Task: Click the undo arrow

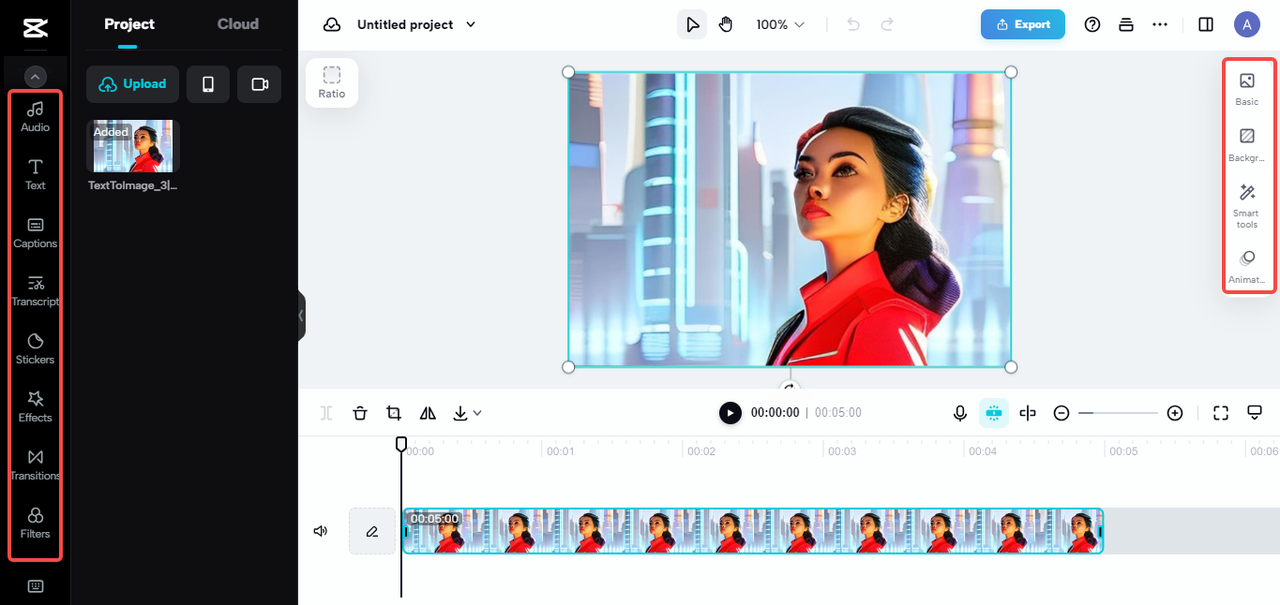Action: click(x=853, y=25)
